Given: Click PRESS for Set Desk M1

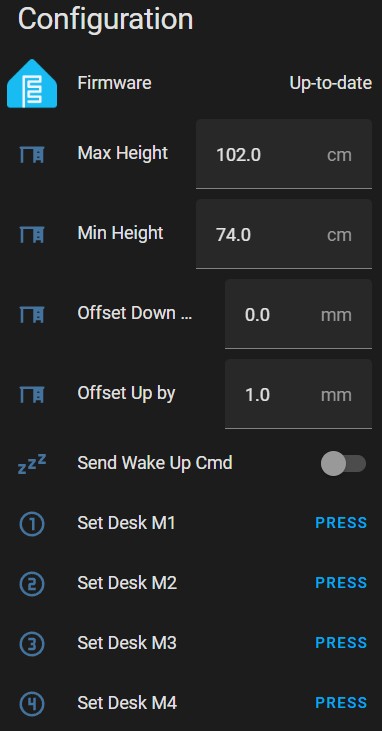Looking at the screenshot, I should click(x=341, y=523).
